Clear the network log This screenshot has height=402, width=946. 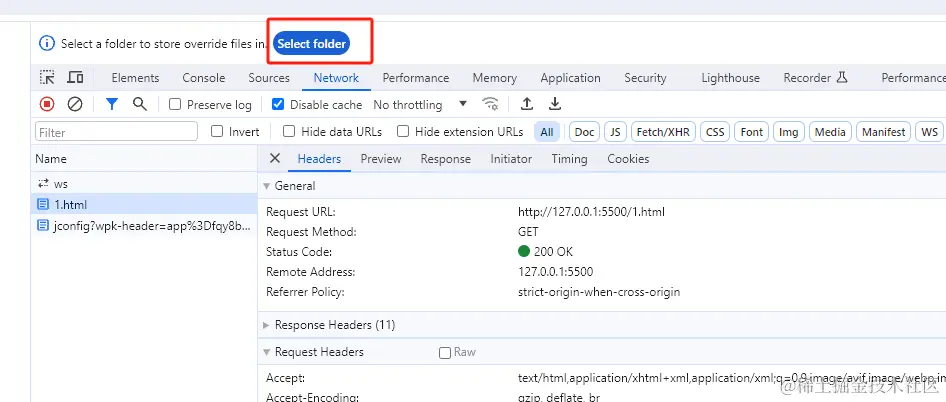pos(75,104)
